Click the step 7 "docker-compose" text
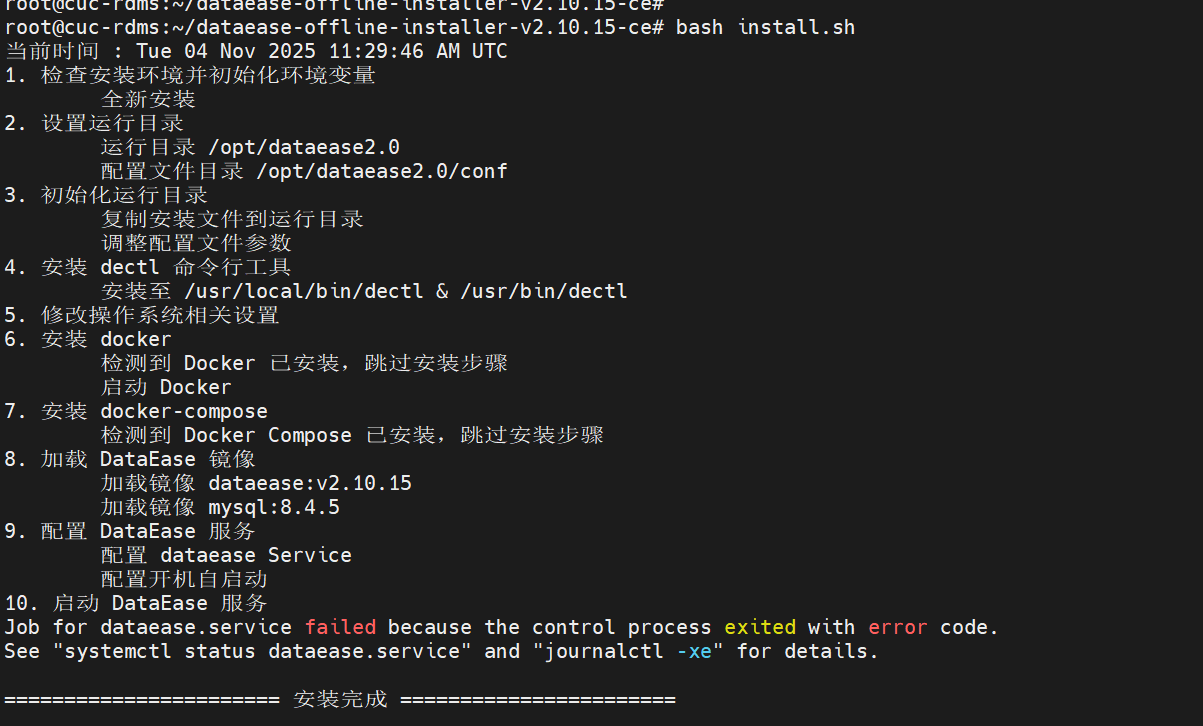This screenshot has height=726, width=1203. click(x=184, y=411)
